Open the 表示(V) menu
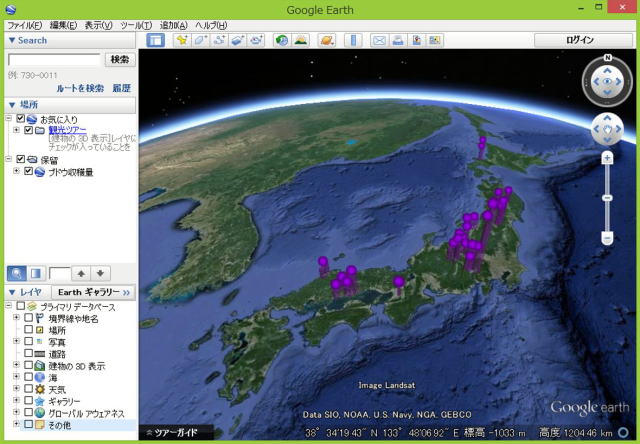640x444 pixels. (x=98, y=25)
